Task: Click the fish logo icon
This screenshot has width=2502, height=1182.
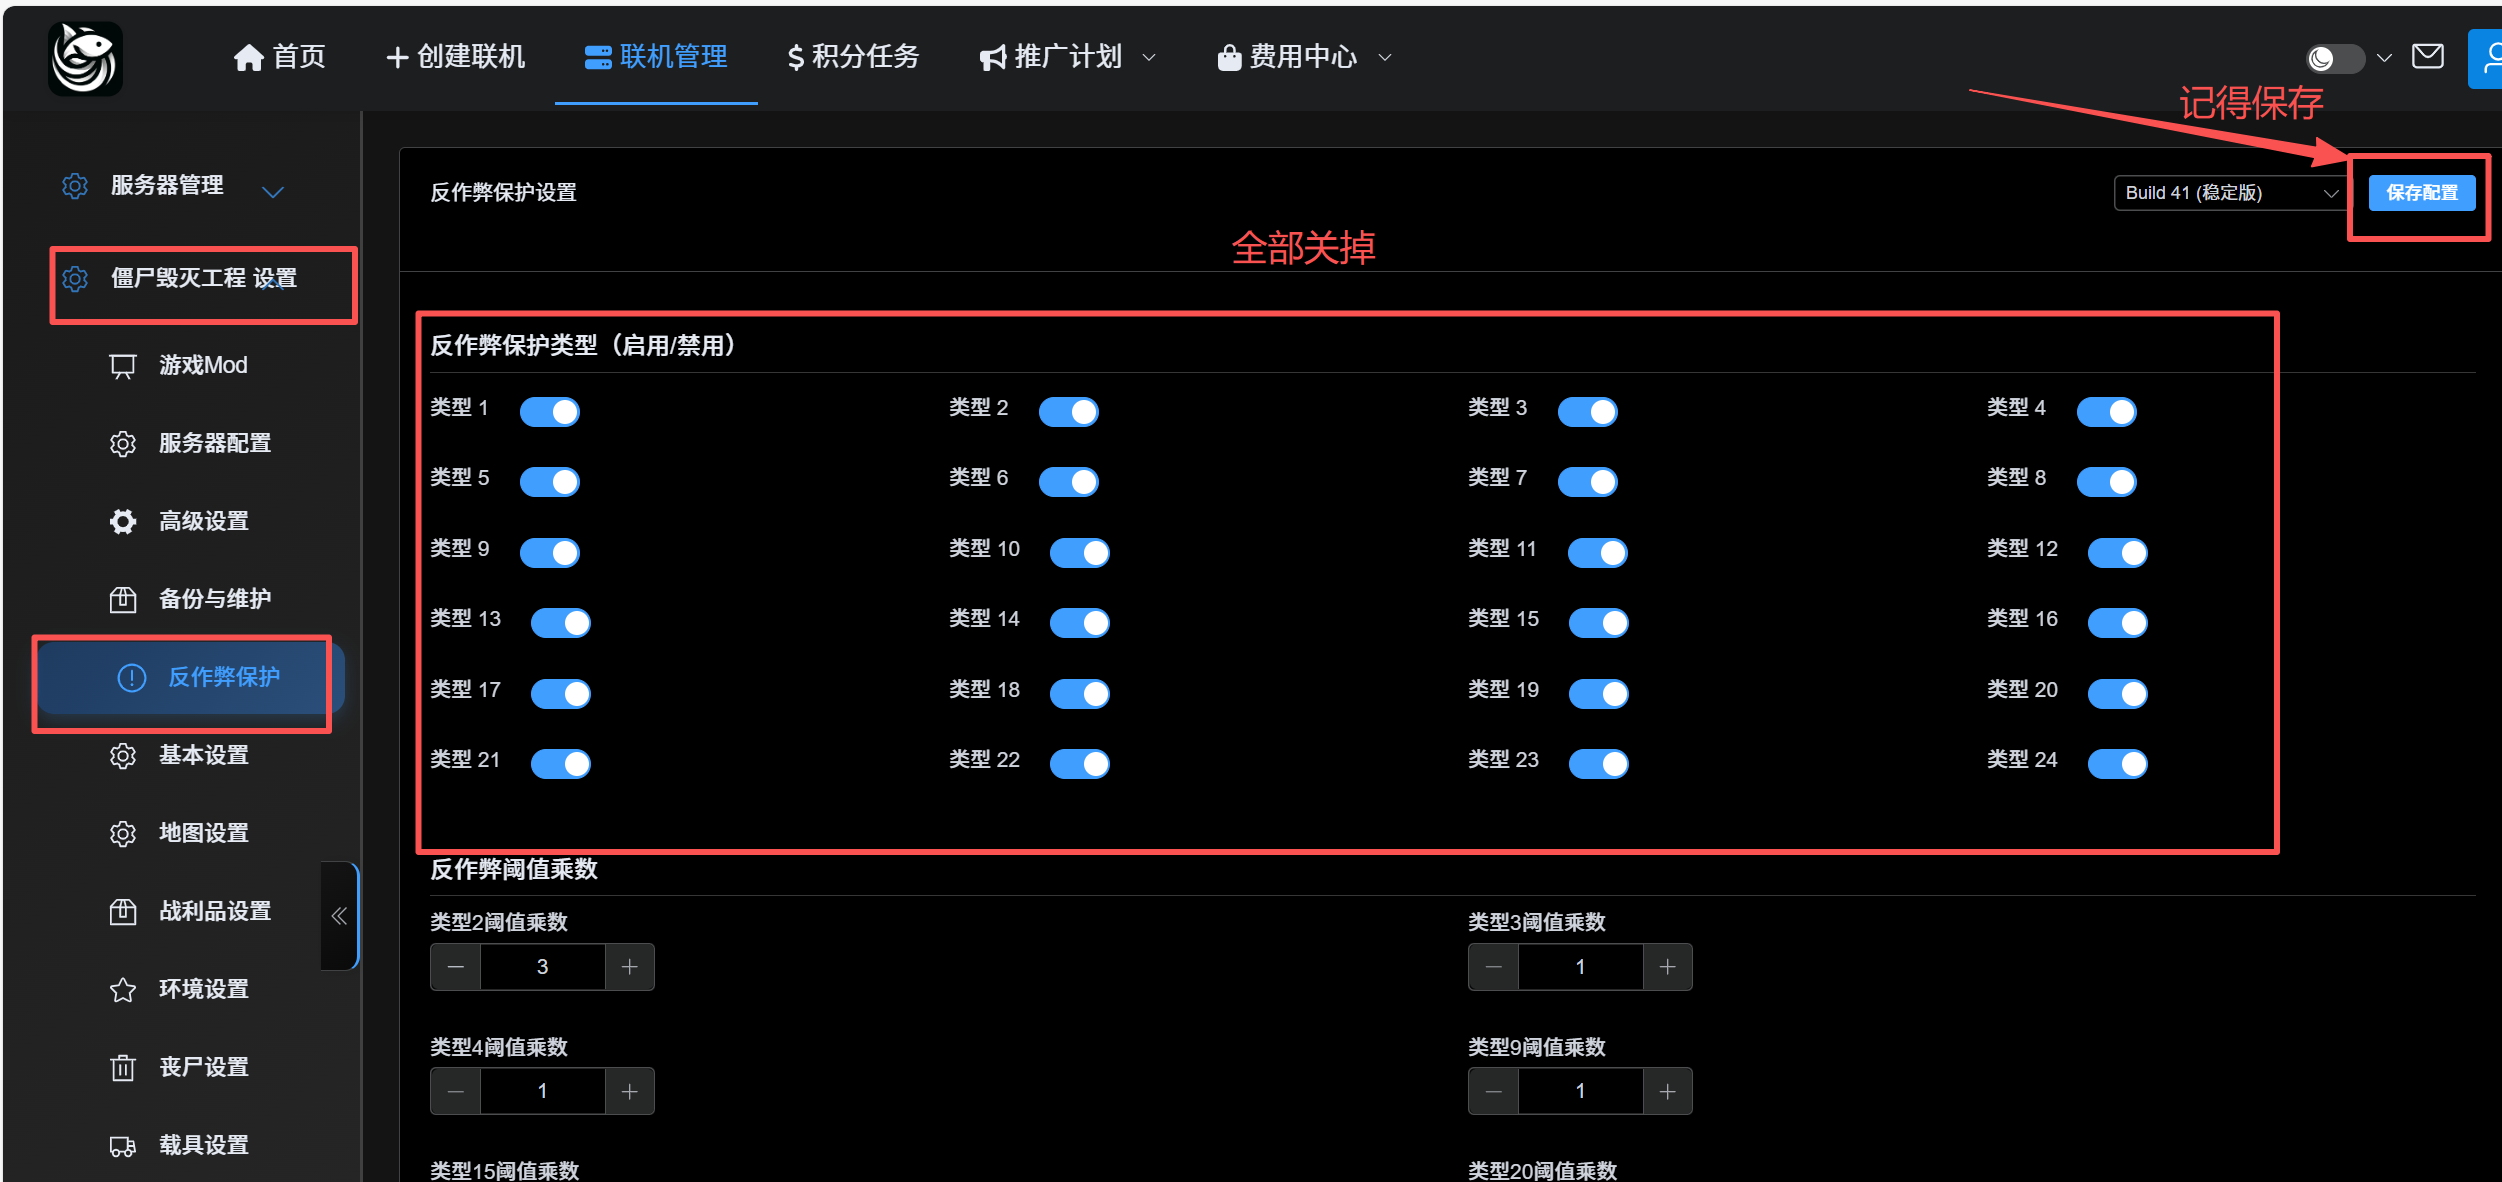Action: tap(86, 59)
